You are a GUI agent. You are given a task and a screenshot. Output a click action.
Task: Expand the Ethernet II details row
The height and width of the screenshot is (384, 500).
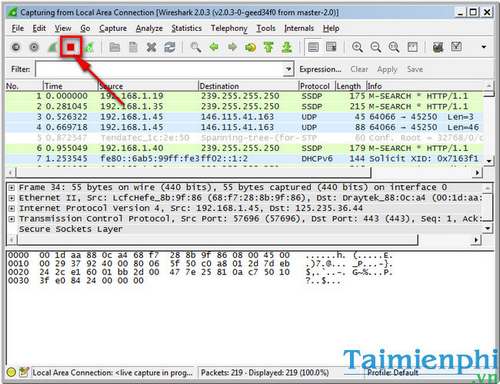click(x=11, y=198)
